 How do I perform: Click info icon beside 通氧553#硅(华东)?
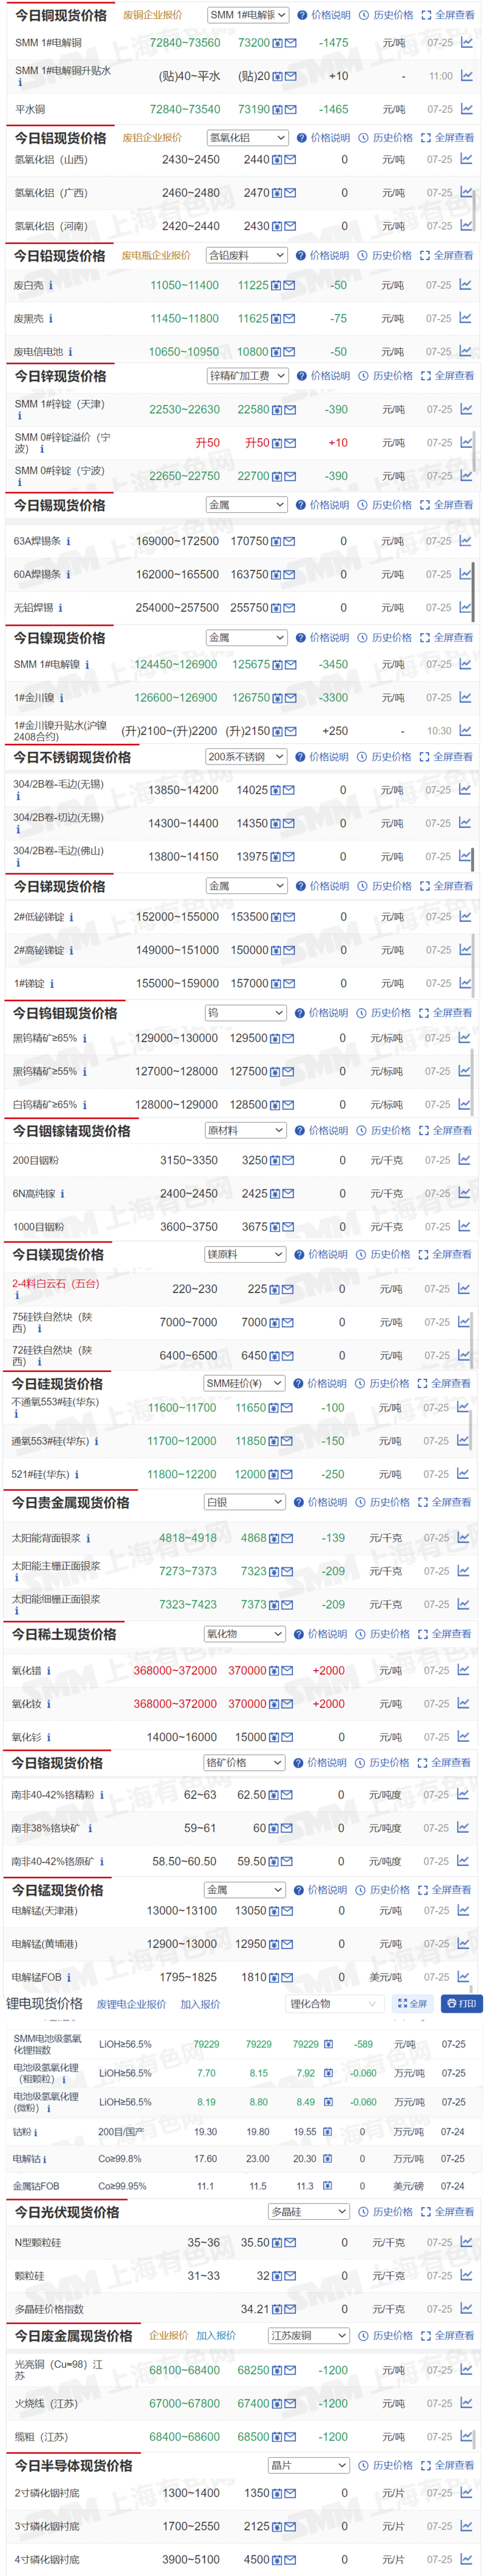96,1442
